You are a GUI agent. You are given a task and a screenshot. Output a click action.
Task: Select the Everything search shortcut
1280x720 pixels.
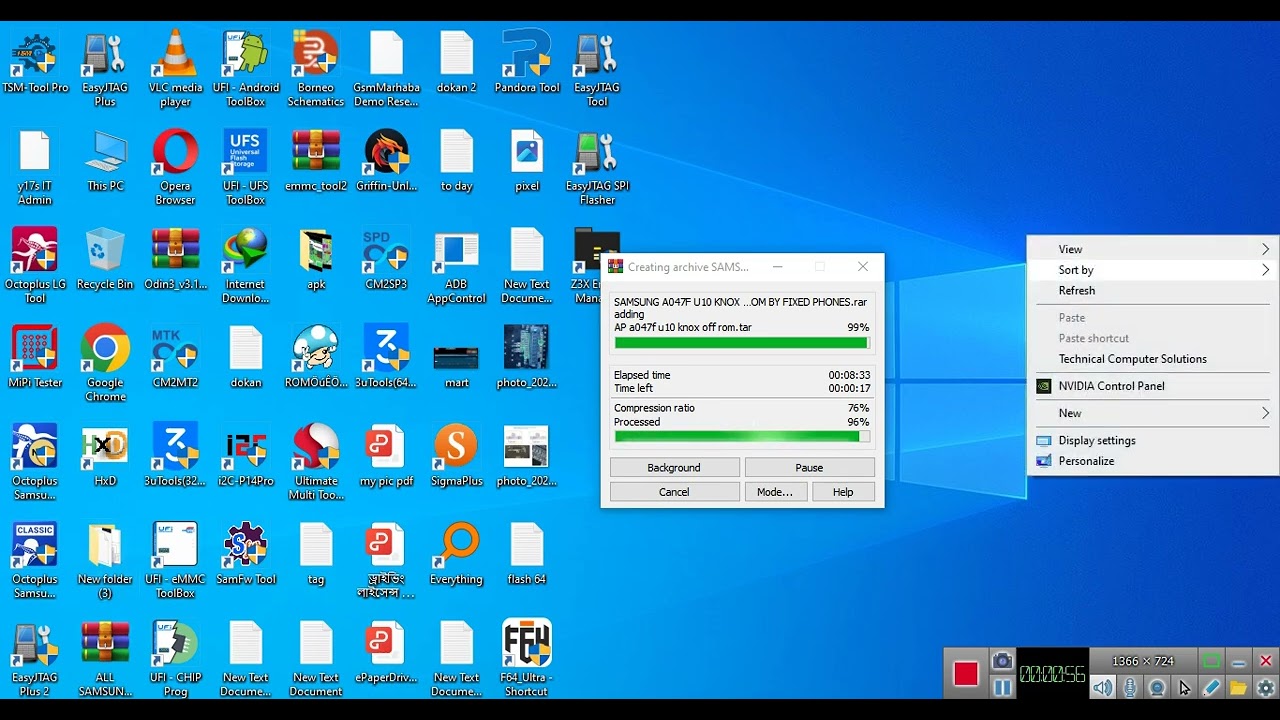456,554
